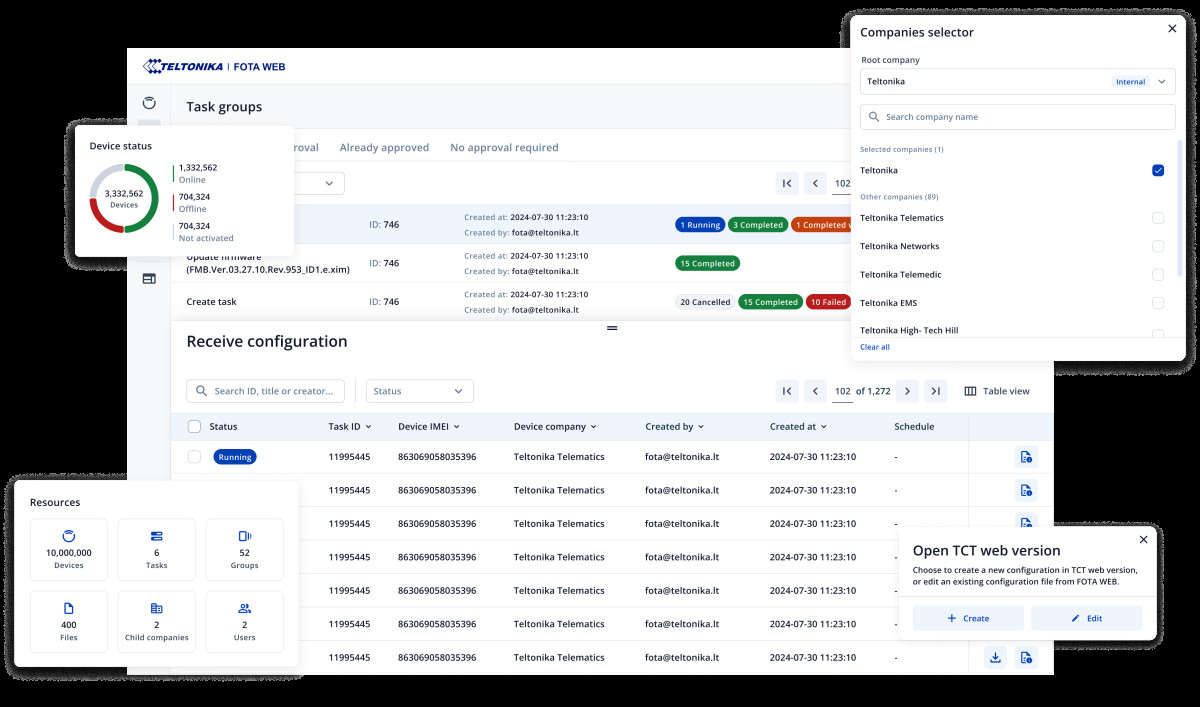The height and width of the screenshot is (707, 1200).
Task: Tick the select-all checkbox in table header
Action: 194,427
